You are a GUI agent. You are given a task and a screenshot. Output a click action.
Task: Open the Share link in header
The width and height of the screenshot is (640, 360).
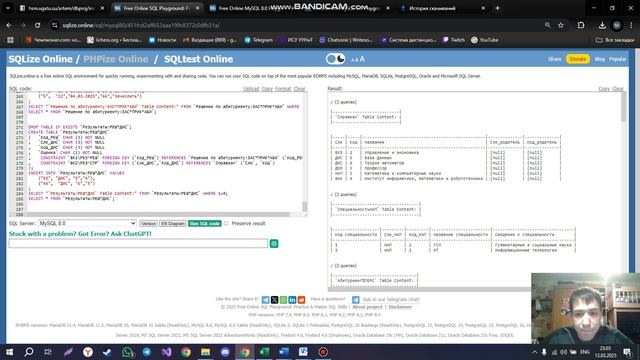[554, 59]
